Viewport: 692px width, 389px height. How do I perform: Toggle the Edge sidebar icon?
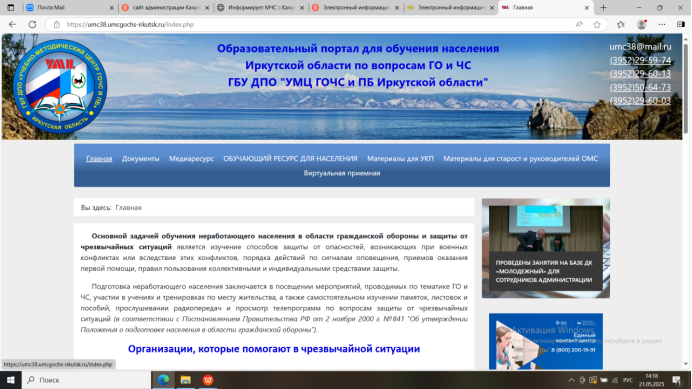[681, 25]
